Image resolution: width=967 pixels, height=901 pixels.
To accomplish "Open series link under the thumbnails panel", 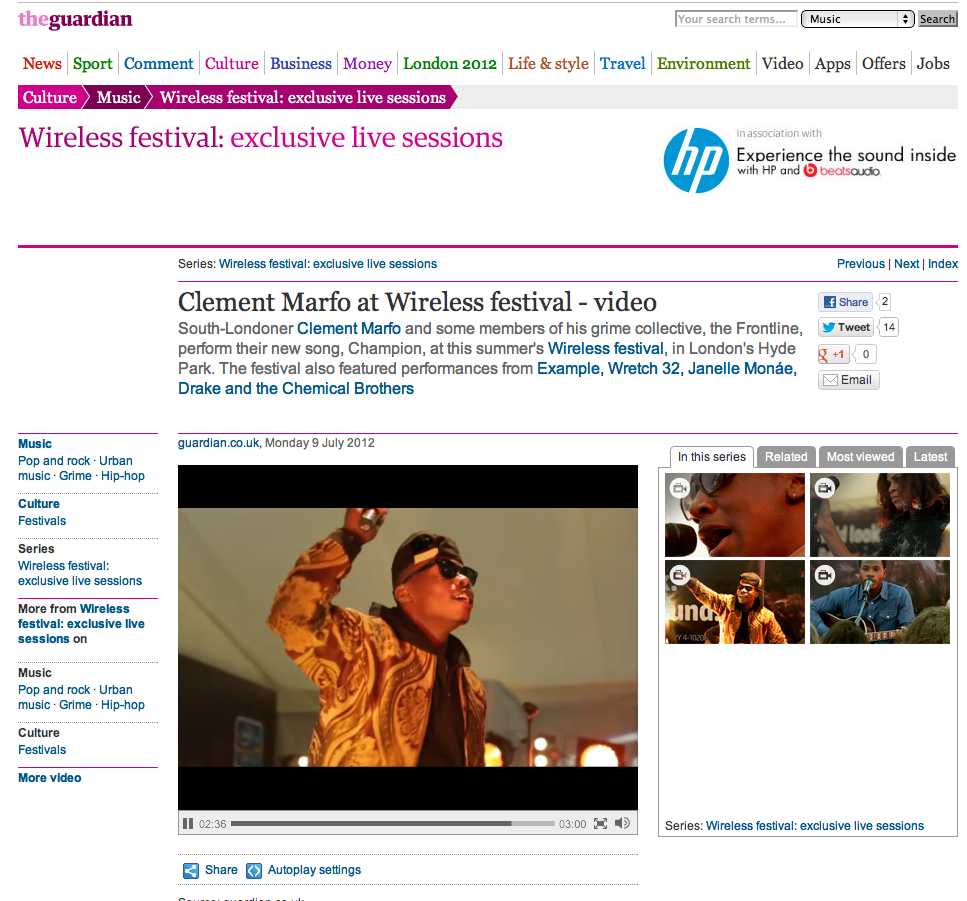I will 815,826.
